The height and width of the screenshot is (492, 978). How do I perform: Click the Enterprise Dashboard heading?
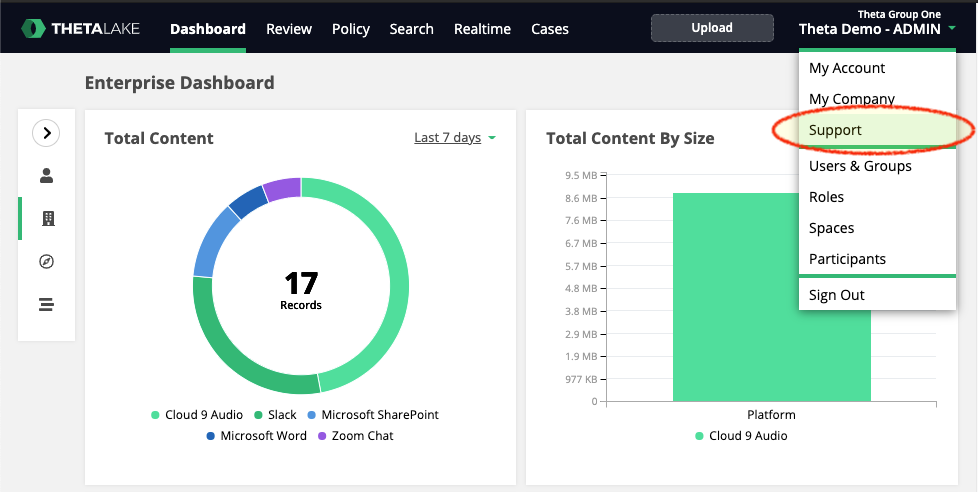(180, 82)
